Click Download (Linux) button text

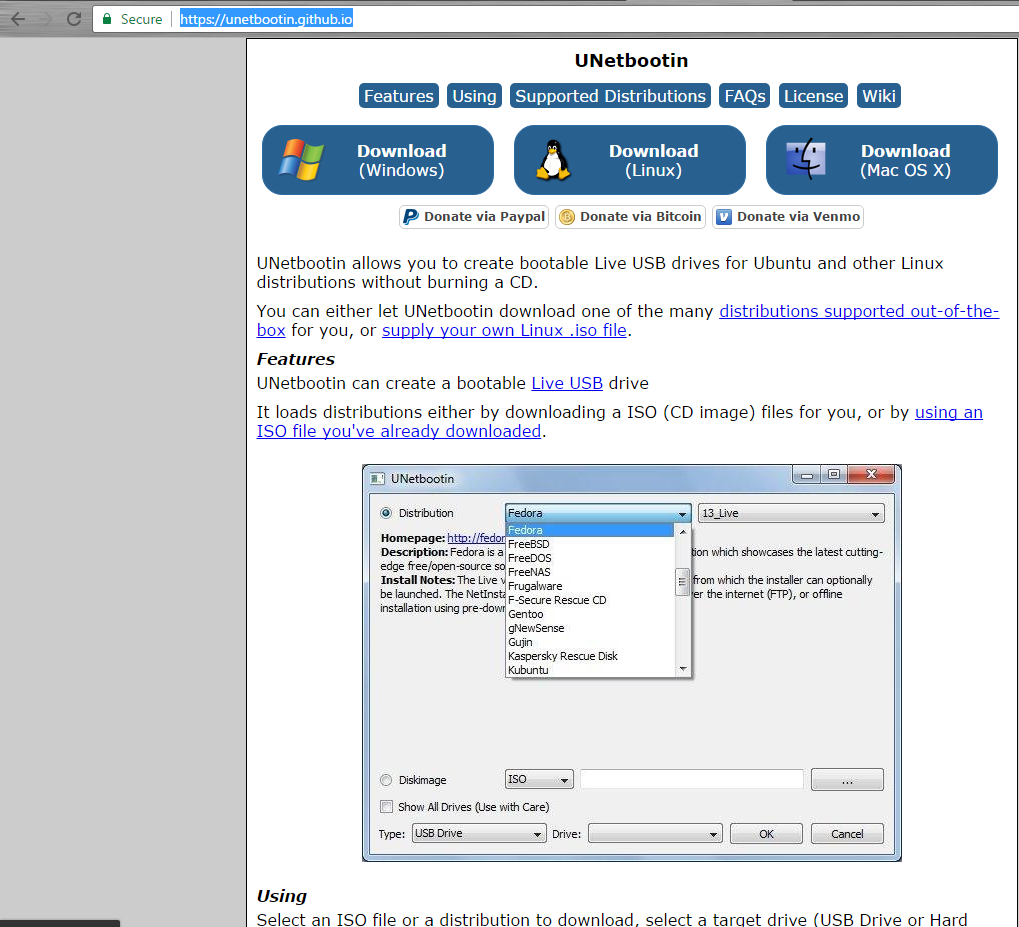pyautogui.click(x=653, y=161)
